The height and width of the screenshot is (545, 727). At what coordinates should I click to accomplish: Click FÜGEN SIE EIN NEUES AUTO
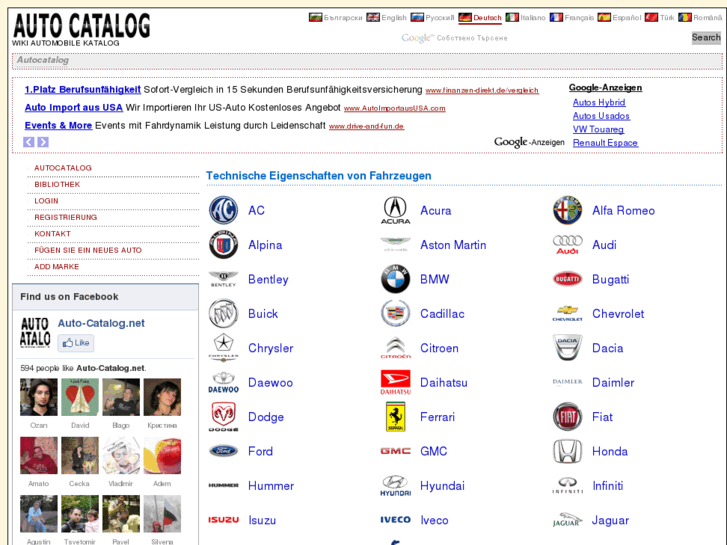pyautogui.click(x=88, y=250)
